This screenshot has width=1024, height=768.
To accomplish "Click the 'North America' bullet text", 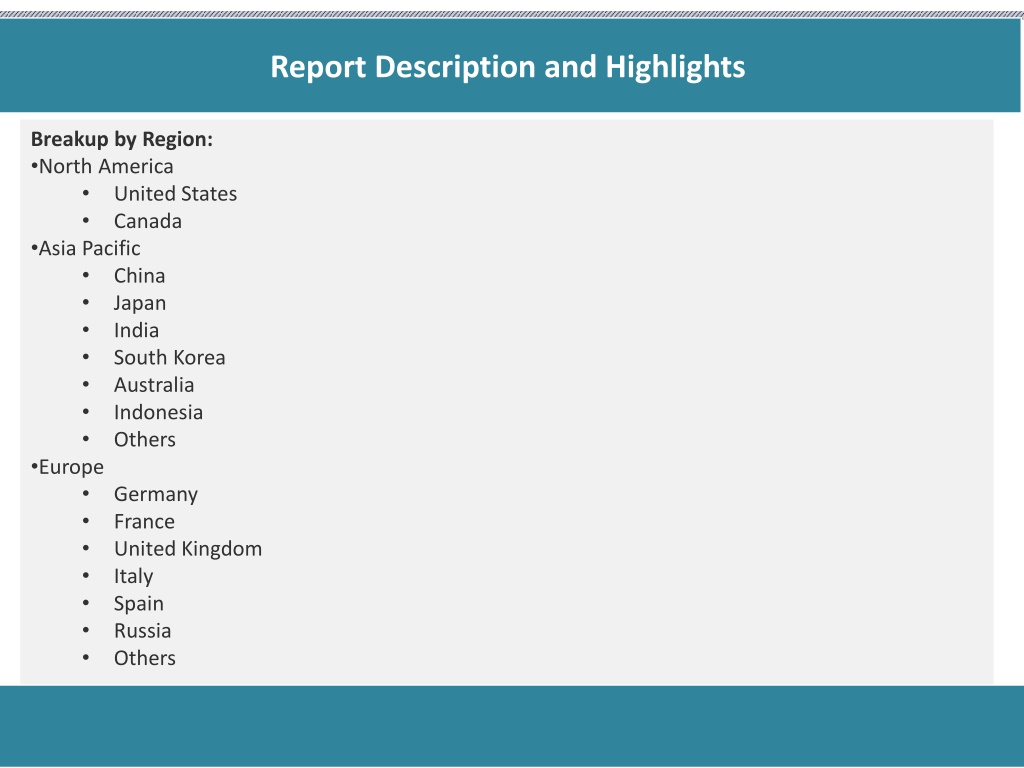I will click(106, 167).
